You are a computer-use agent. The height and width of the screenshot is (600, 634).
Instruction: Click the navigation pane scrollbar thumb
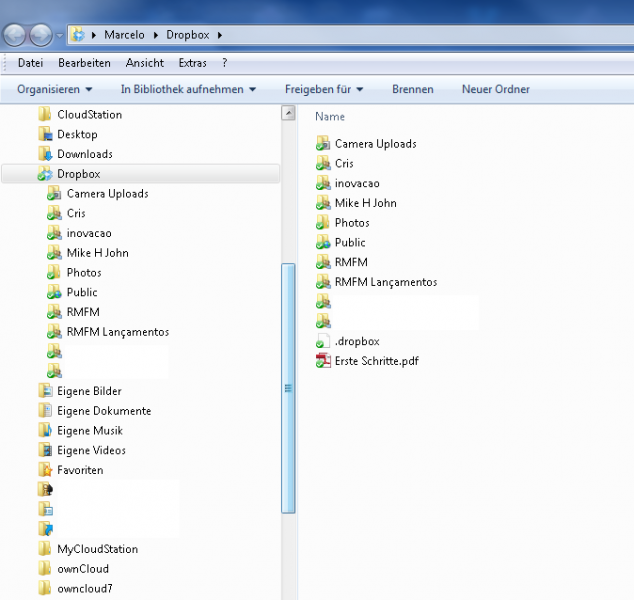coord(288,388)
